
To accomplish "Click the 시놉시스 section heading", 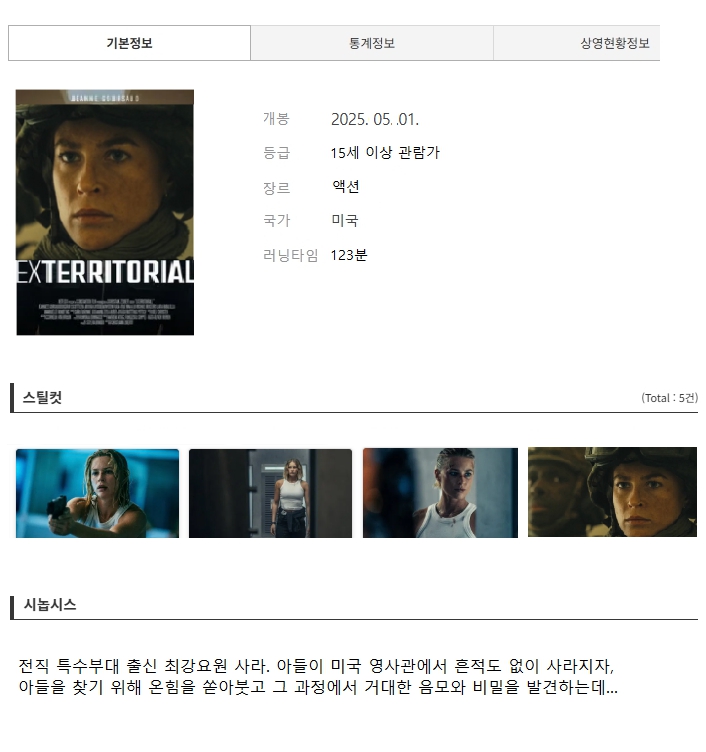I will (x=50, y=605).
